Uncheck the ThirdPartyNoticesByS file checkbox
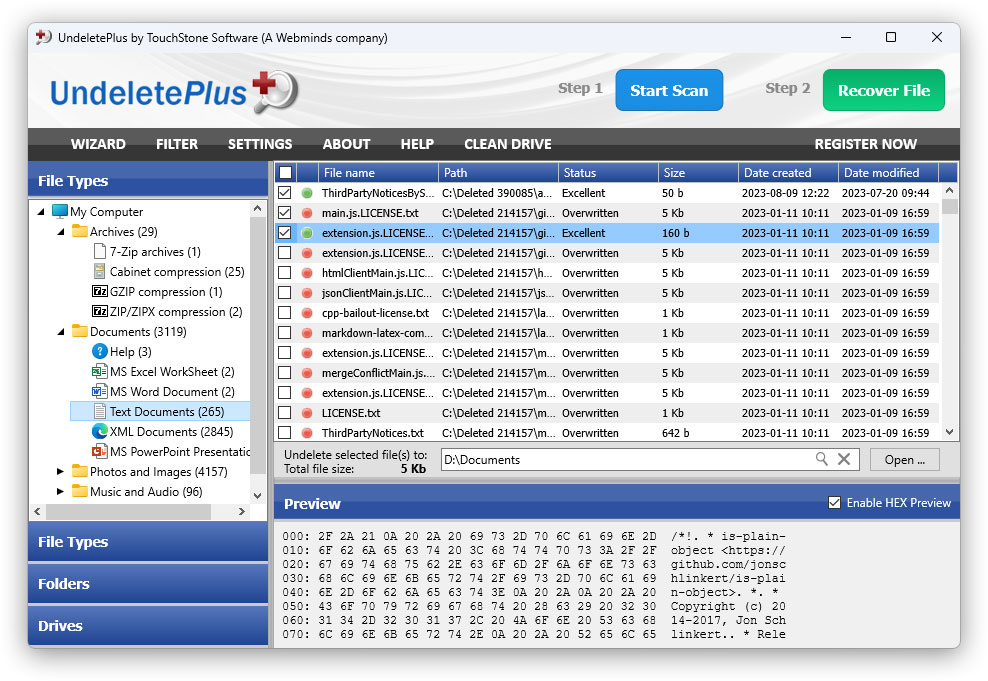The height and width of the screenshot is (681, 988). [x=285, y=193]
